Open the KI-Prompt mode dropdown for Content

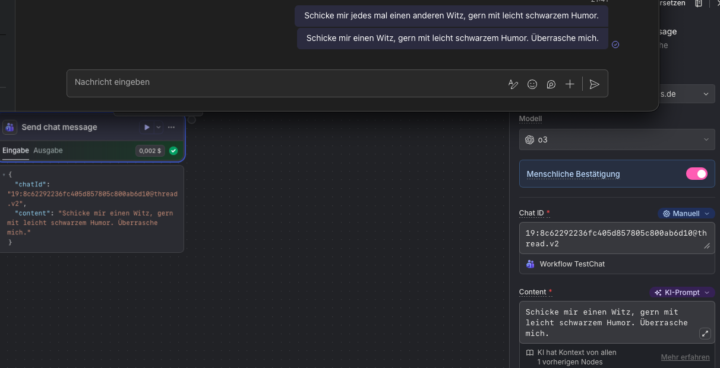tap(682, 293)
